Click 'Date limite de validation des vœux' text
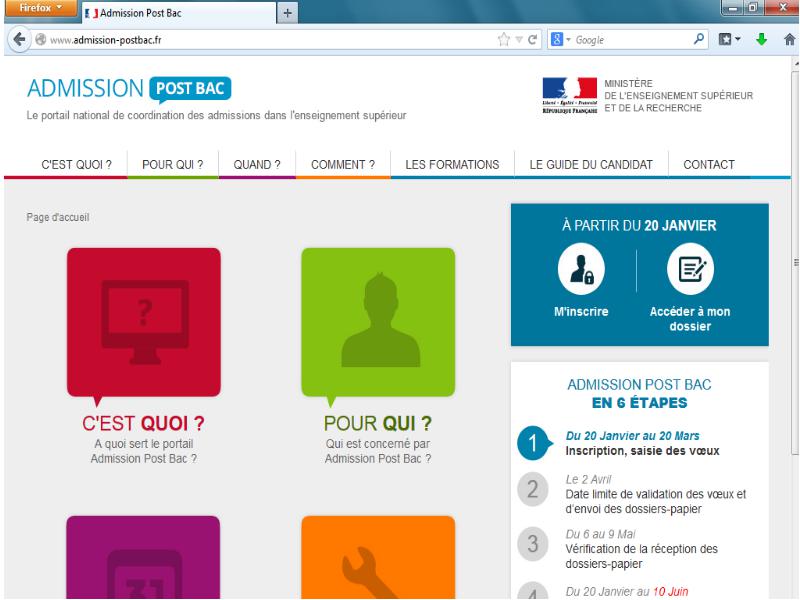Screen dimensions: 800x600 (x=656, y=502)
